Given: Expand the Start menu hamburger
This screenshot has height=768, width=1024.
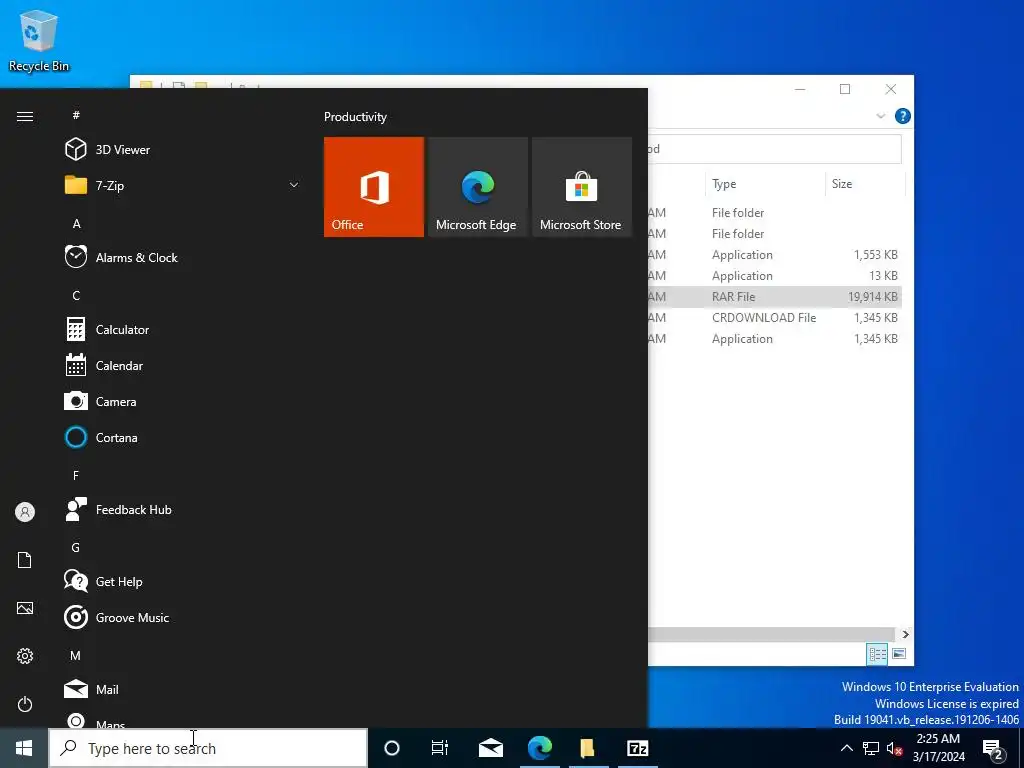Looking at the screenshot, I should [x=25, y=116].
